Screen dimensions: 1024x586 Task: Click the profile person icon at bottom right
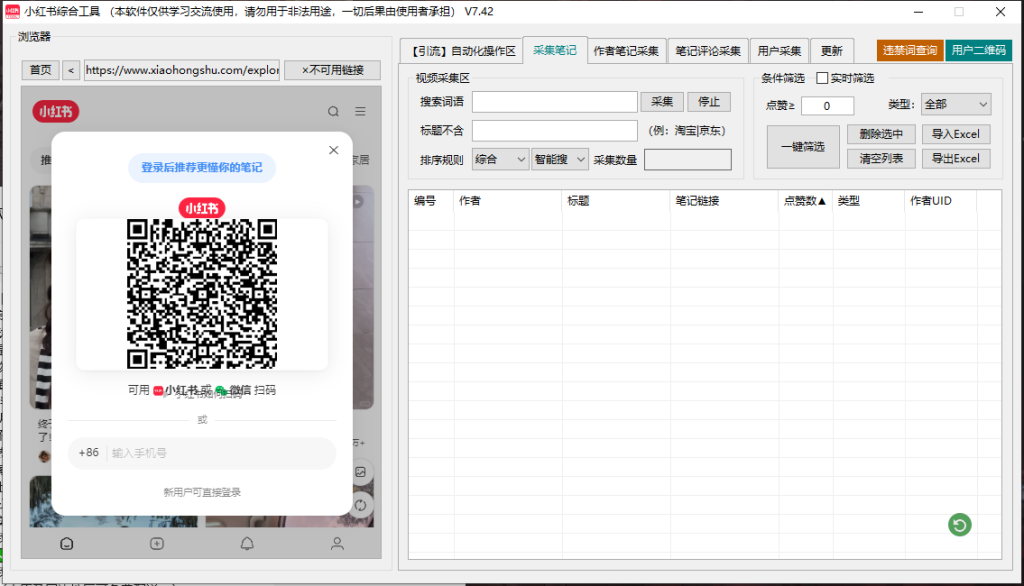pyautogui.click(x=337, y=543)
